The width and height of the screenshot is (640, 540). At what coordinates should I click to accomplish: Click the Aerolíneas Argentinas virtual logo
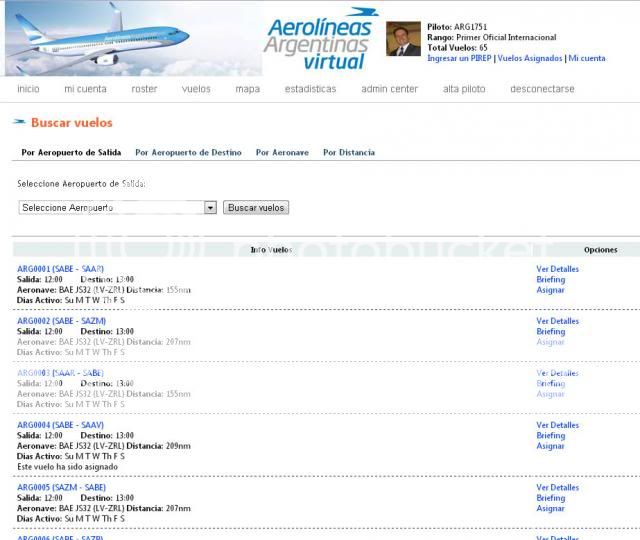tap(320, 40)
